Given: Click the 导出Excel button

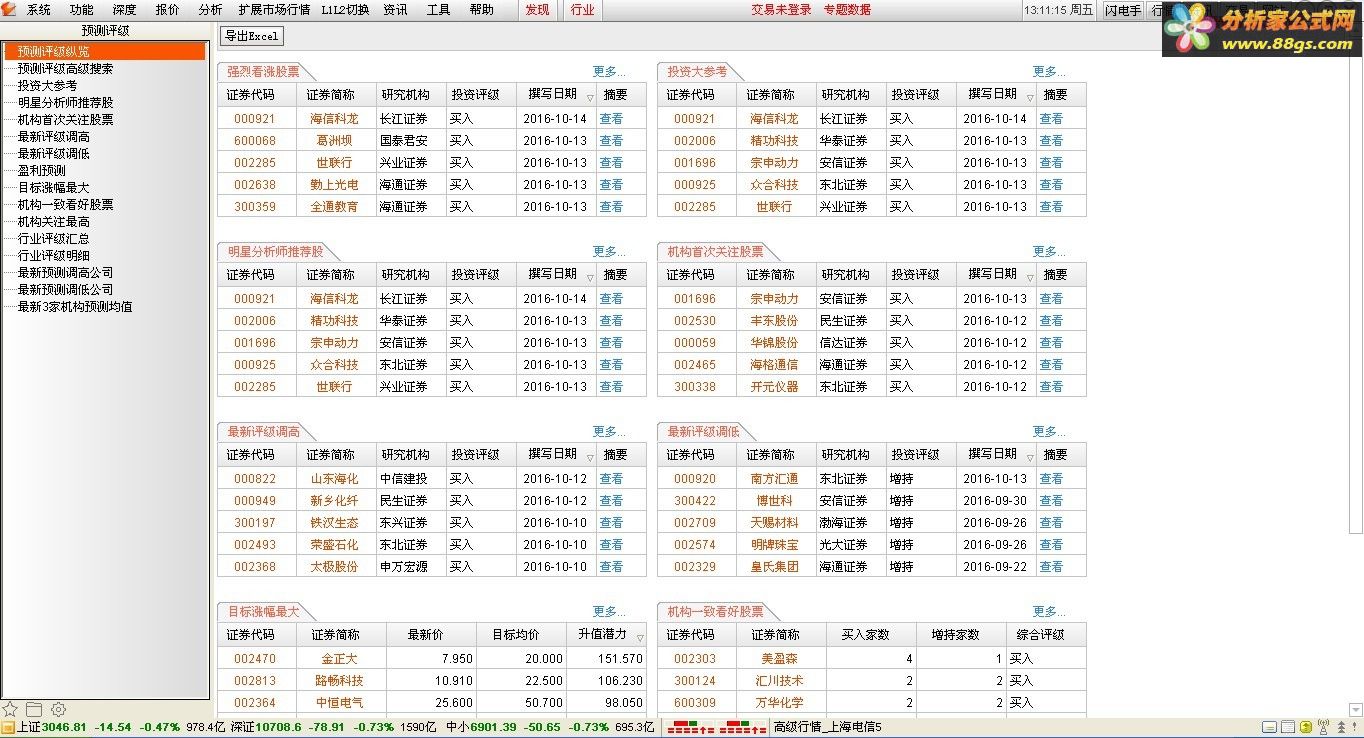Looking at the screenshot, I should click(252, 36).
